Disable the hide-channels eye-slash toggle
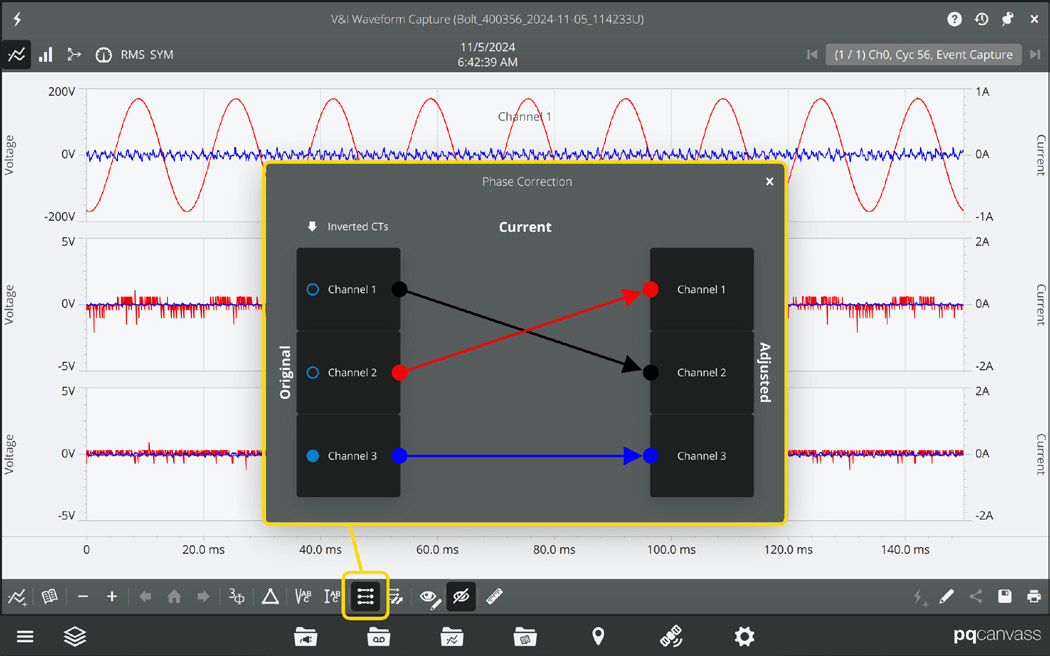Screen dimensions: 1050x656 coord(460,596)
